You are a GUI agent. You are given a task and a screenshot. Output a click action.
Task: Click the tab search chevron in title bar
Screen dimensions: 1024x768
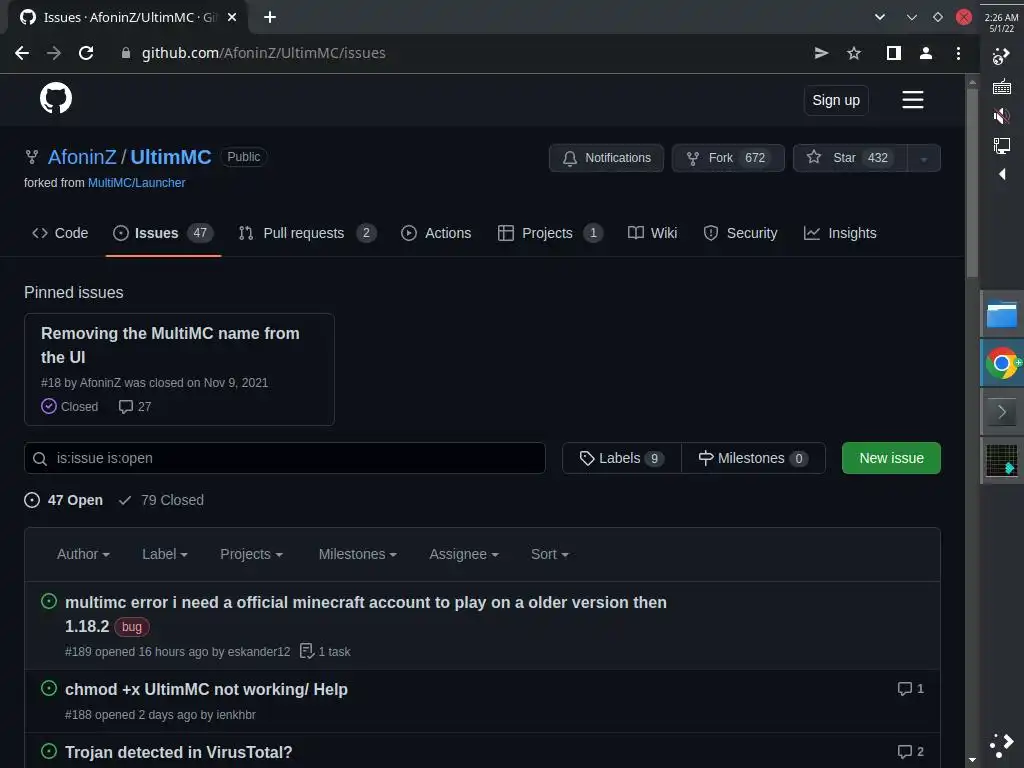click(880, 17)
